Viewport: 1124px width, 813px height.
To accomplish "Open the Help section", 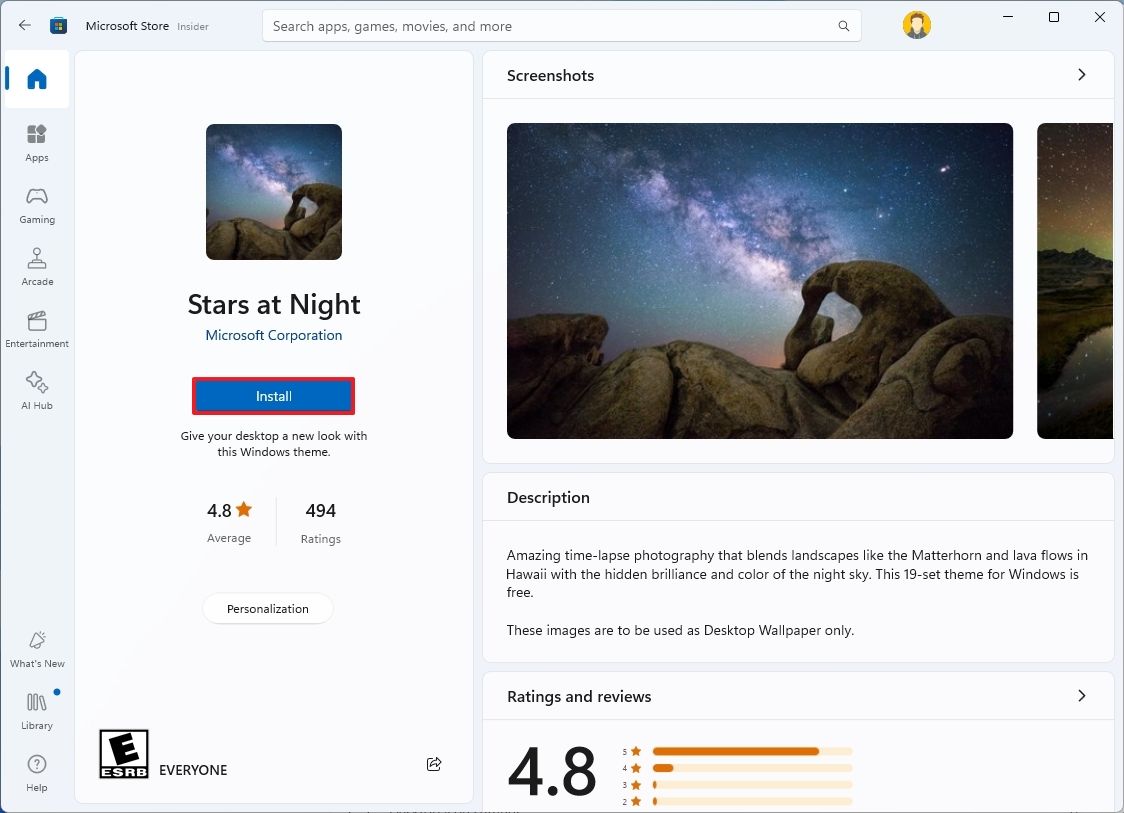I will pyautogui.click(x=36, y=770).
